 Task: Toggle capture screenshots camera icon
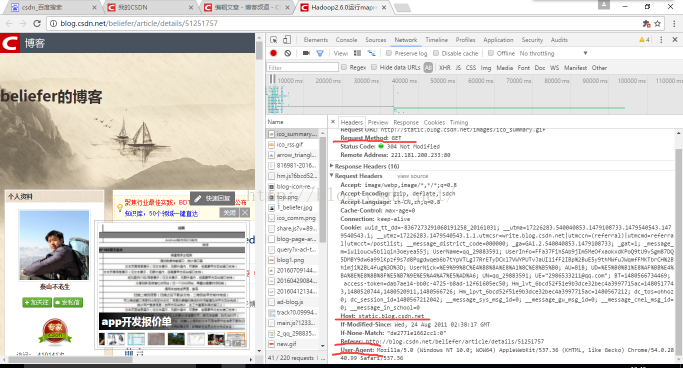click(306, 53)
